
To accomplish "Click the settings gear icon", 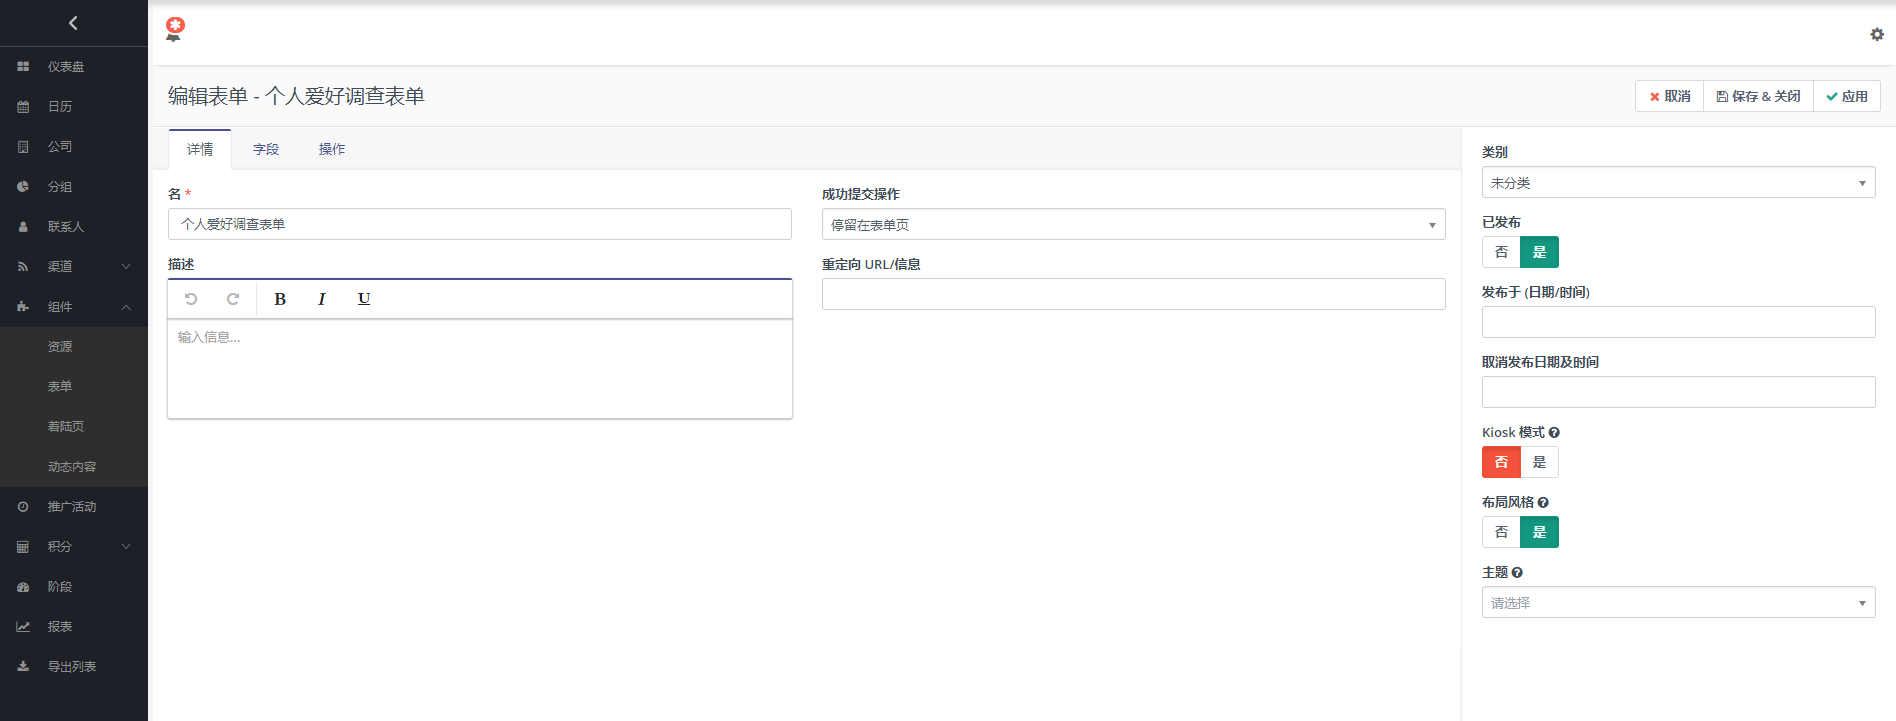I will click(x=1877, y=34).
